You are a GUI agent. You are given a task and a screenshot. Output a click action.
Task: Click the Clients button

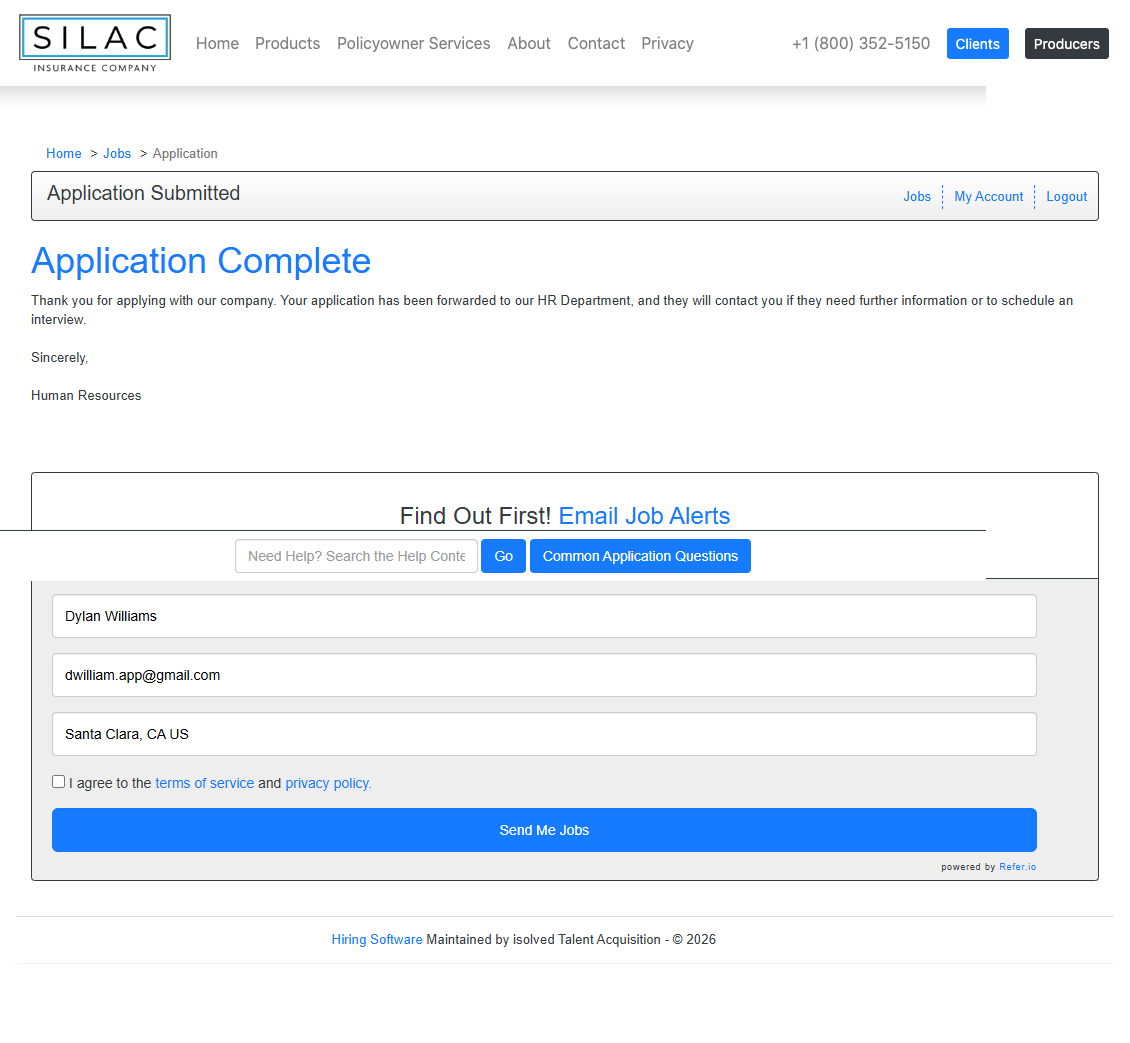(x=977, y=44)
